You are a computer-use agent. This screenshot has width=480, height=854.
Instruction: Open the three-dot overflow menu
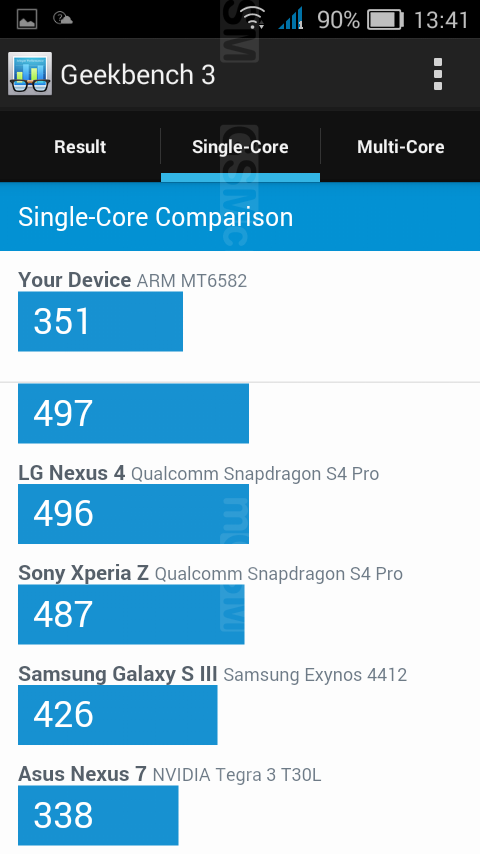438,74
